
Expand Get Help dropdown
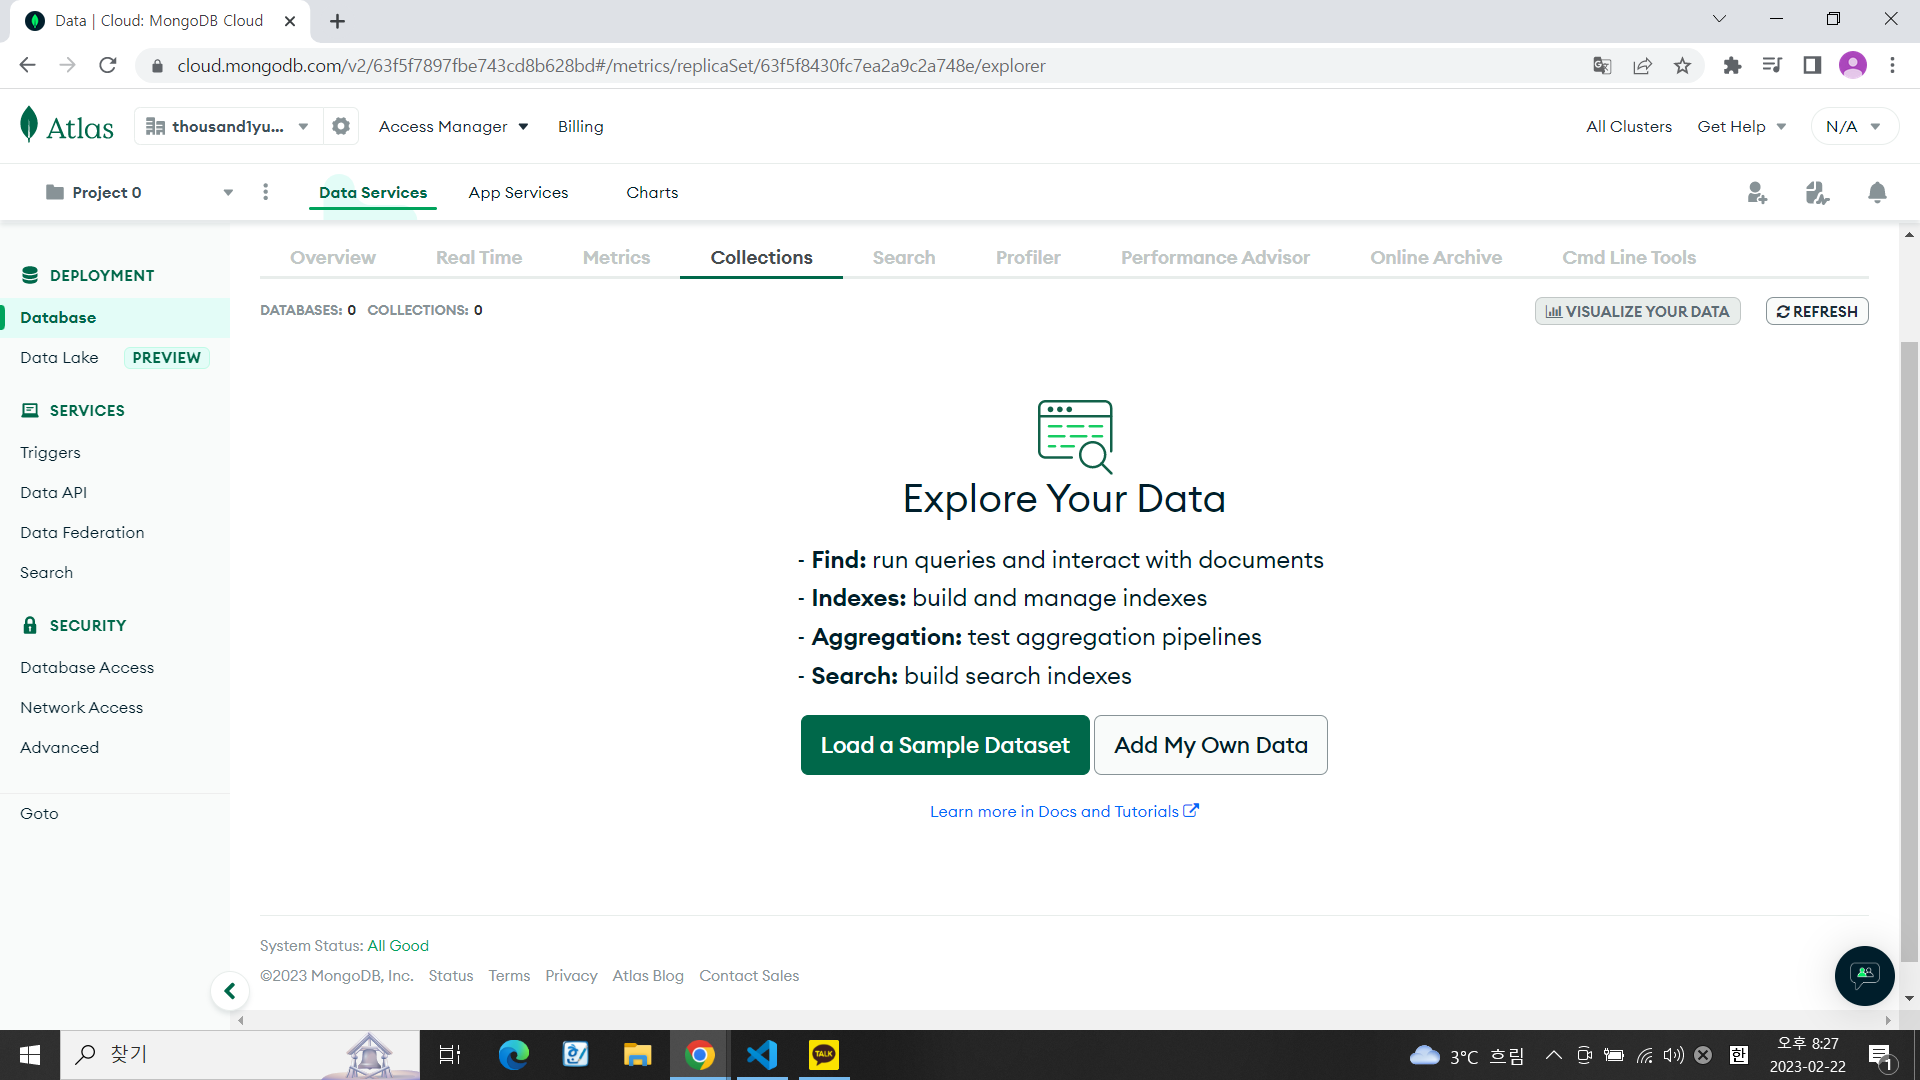coord(1741,126)
